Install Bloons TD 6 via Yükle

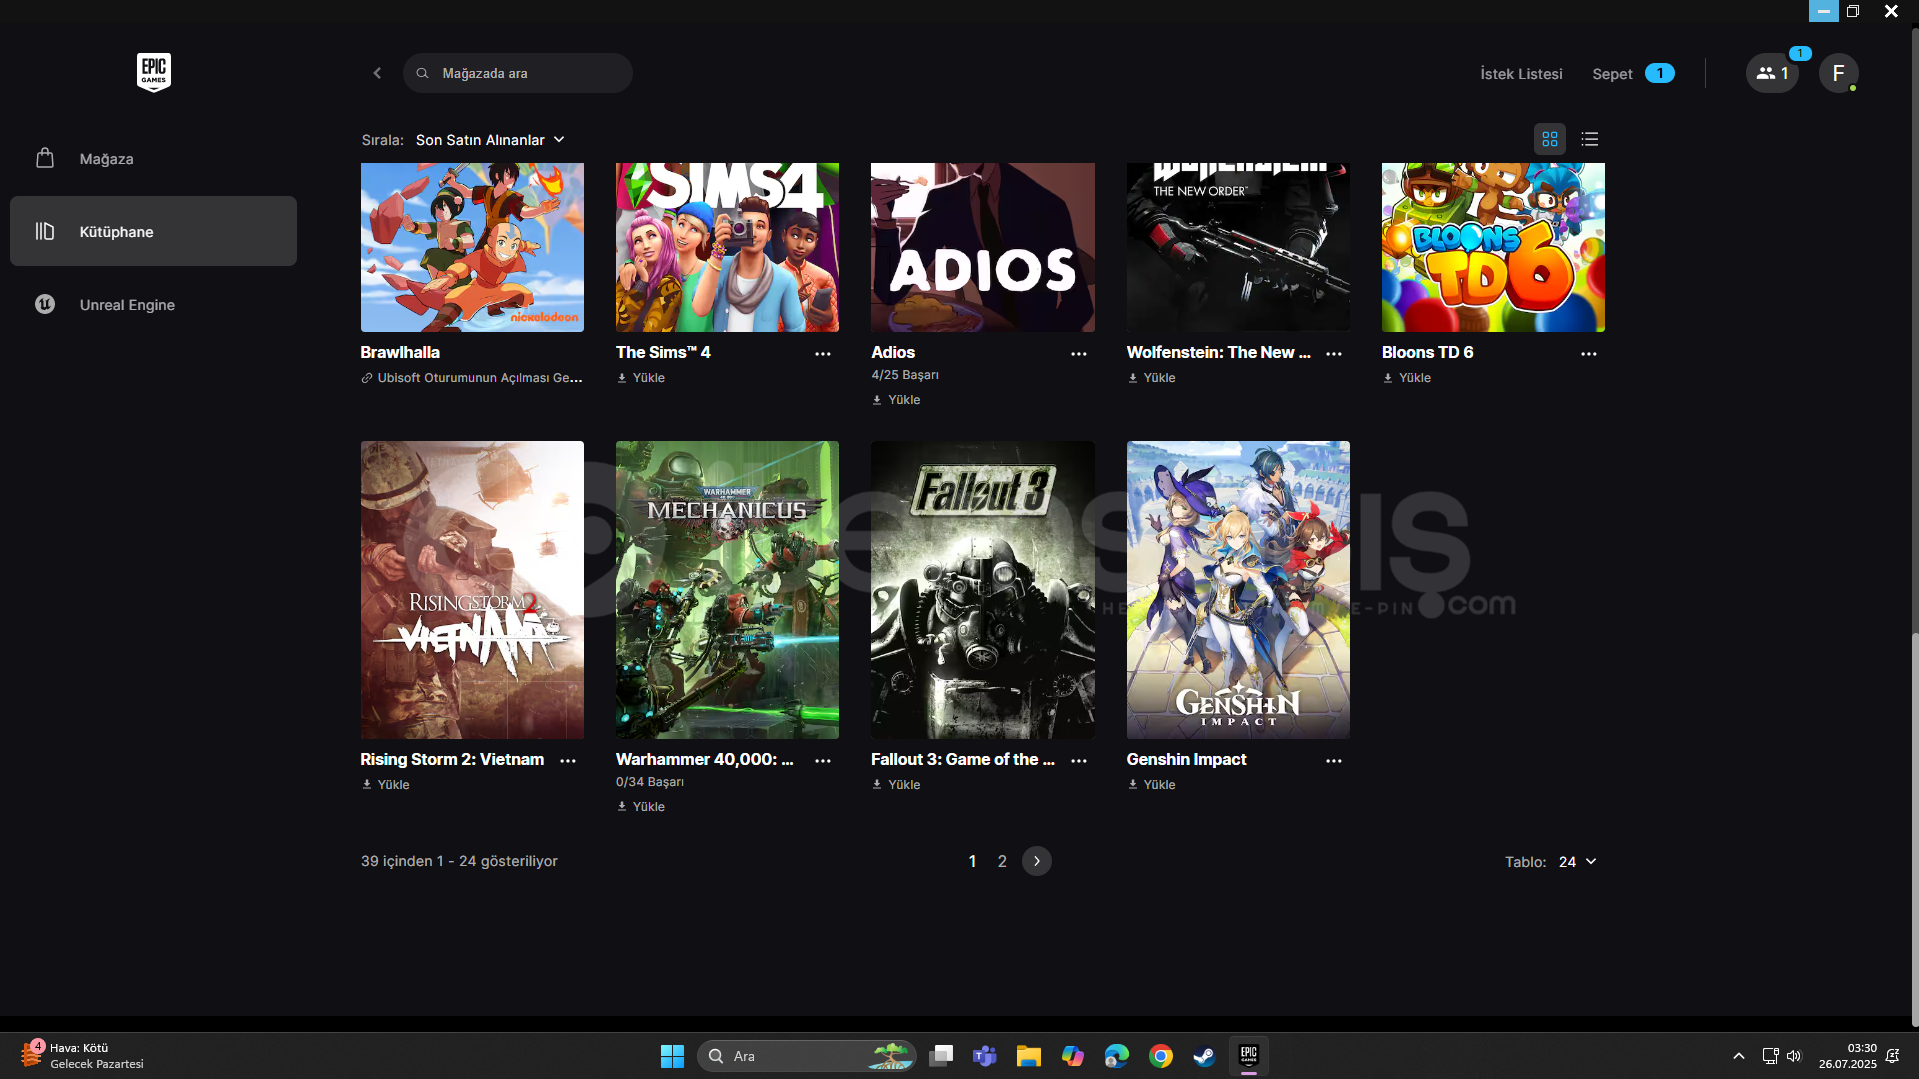coord(1407,378)
